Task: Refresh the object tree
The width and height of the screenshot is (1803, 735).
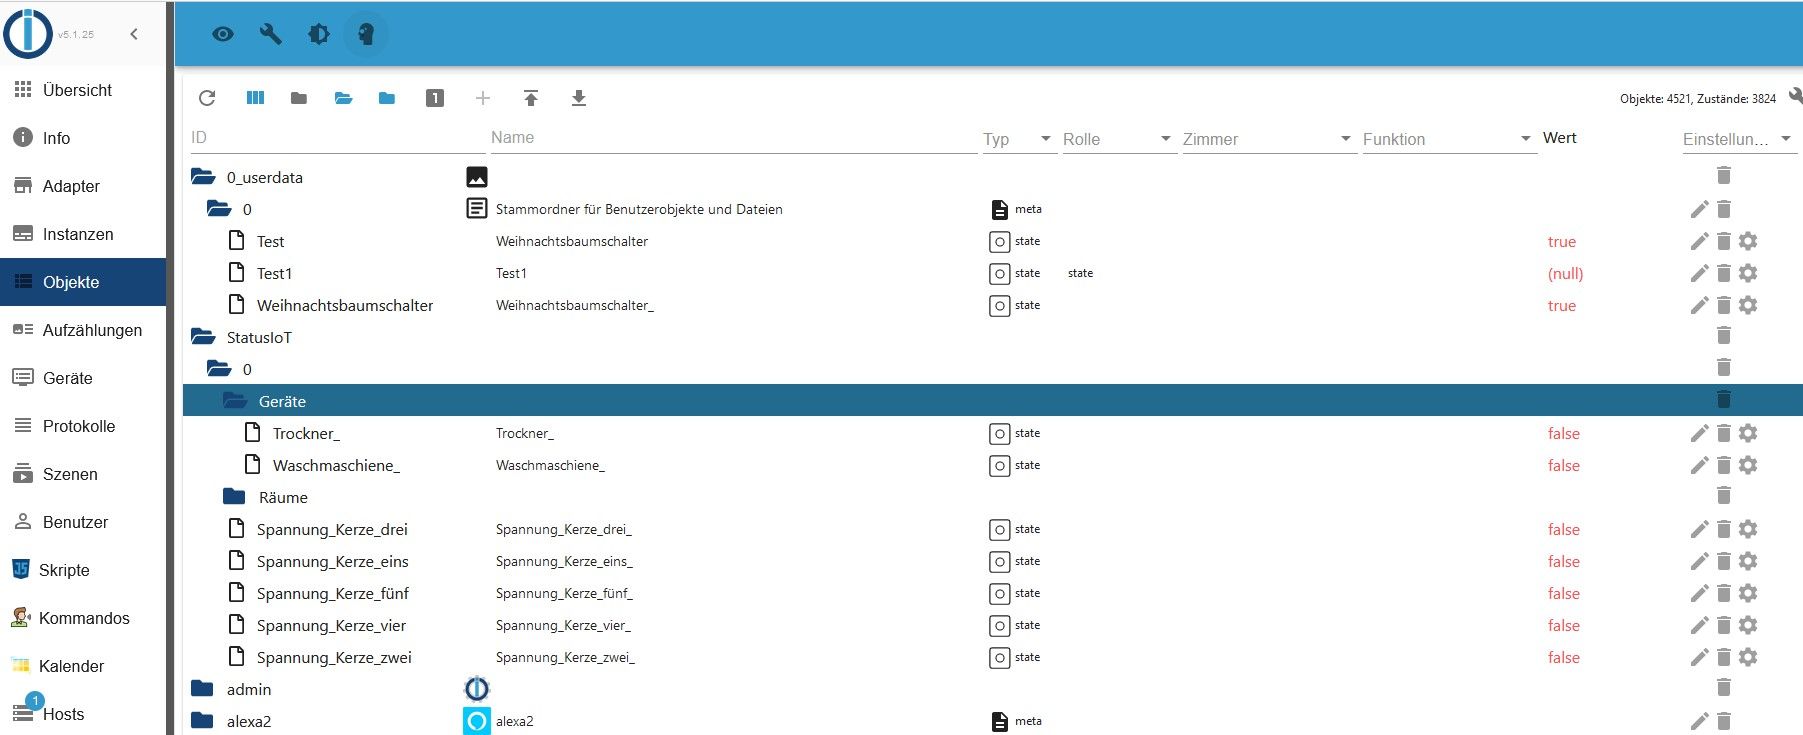Action: (x=207, y=98)
